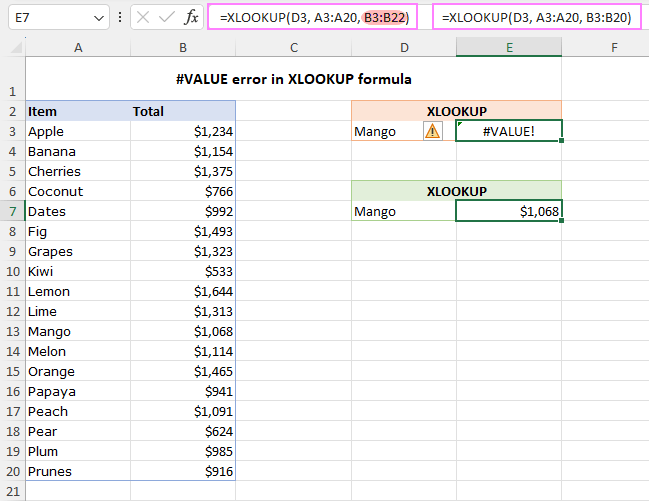
Task: Select the row 2 header
Action: point(13,111)
